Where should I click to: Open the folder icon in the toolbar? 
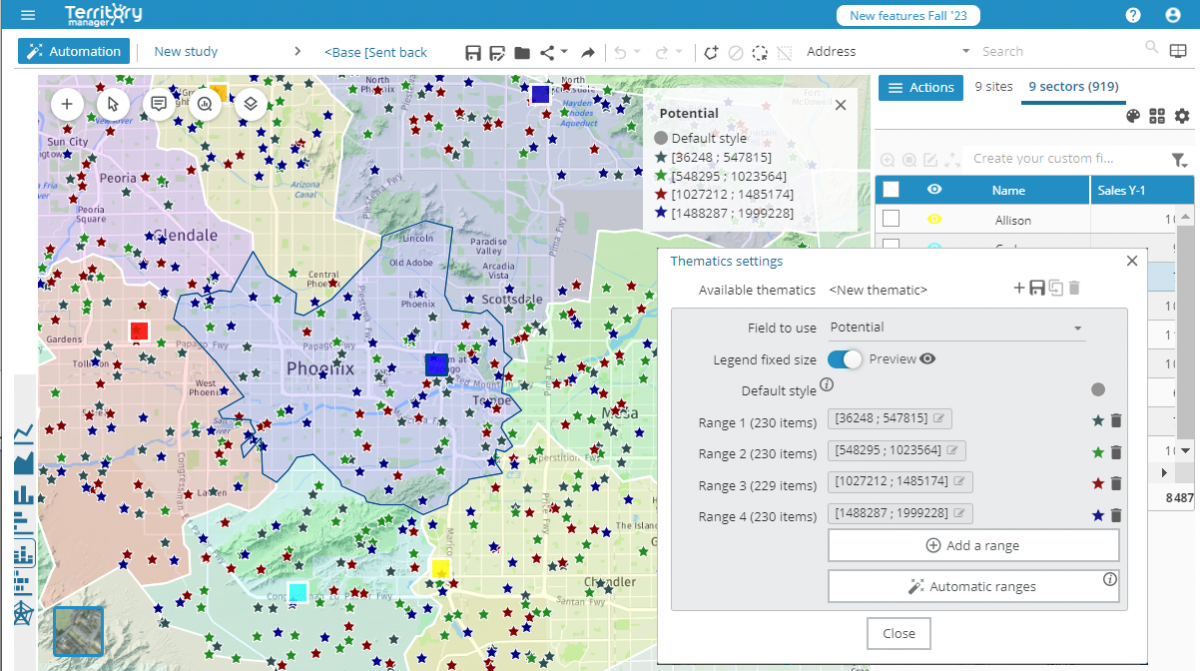(522, 53)
